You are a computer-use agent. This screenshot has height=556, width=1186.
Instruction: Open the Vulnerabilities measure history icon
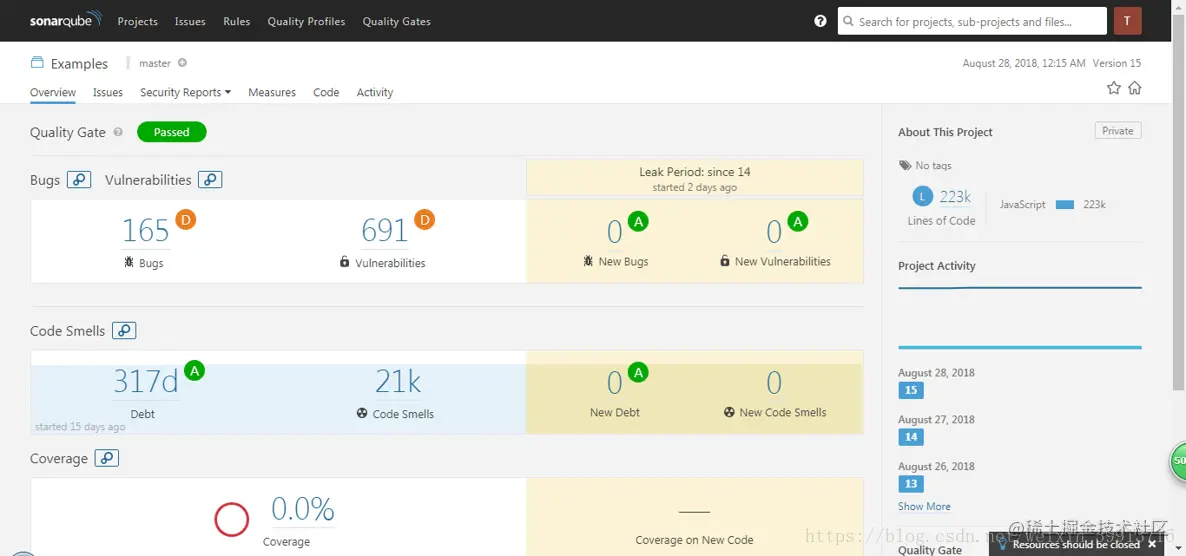(x=210, y=179)
